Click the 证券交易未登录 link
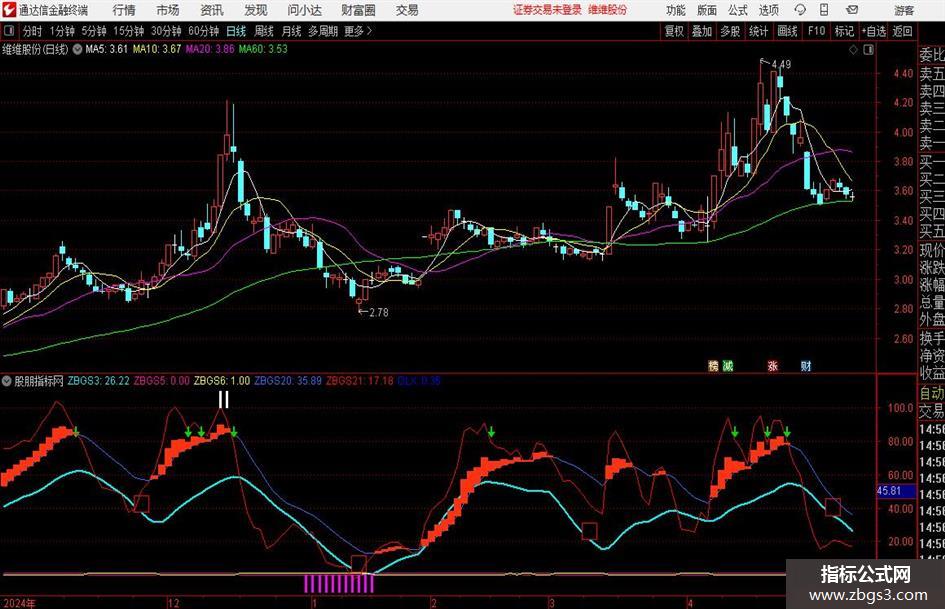The width and height of the screenshot is (945, 609). pyautogui.click(x=547, y=10)
